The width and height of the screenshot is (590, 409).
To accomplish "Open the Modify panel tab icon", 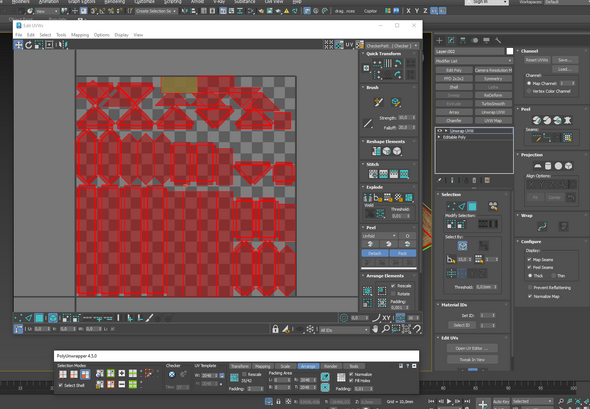I will tap(451, 40).
